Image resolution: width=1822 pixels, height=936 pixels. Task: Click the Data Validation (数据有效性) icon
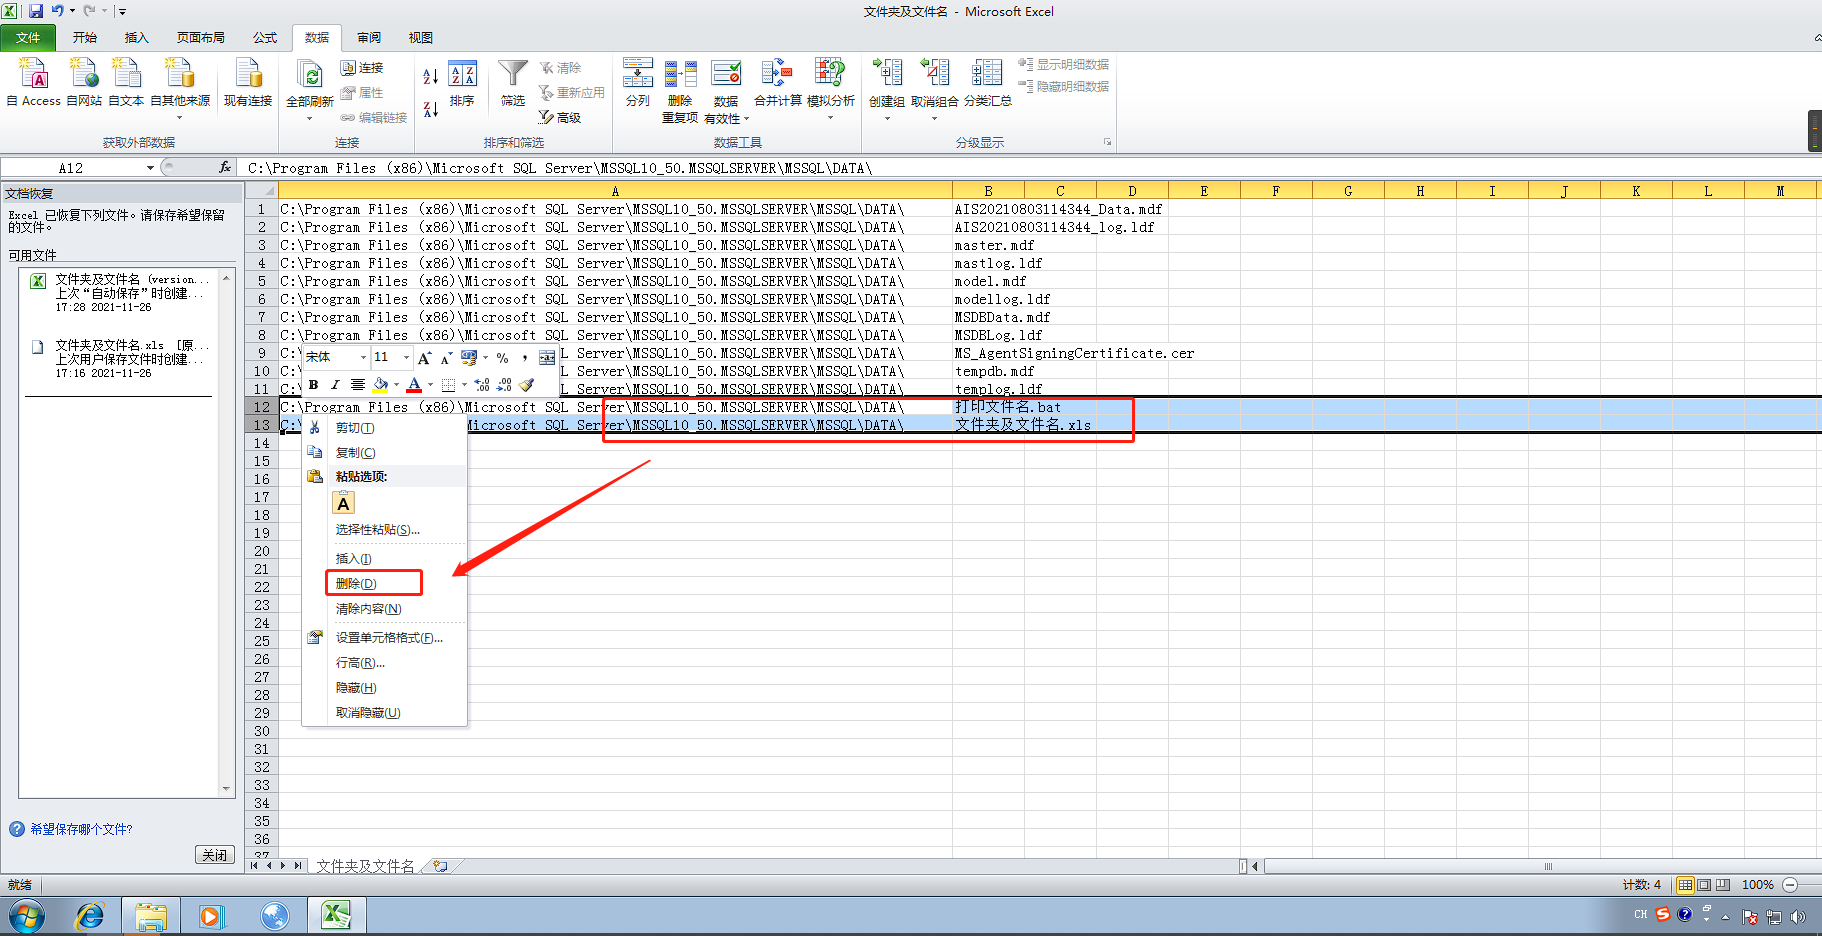[x=726, y=90]
